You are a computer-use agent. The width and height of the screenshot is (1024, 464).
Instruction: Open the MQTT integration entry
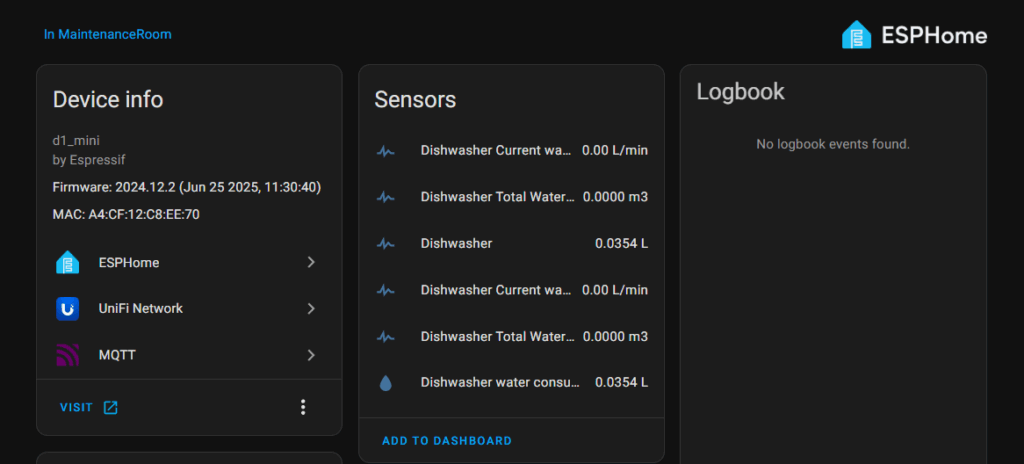pyautogui.click(x=189, y=355)
